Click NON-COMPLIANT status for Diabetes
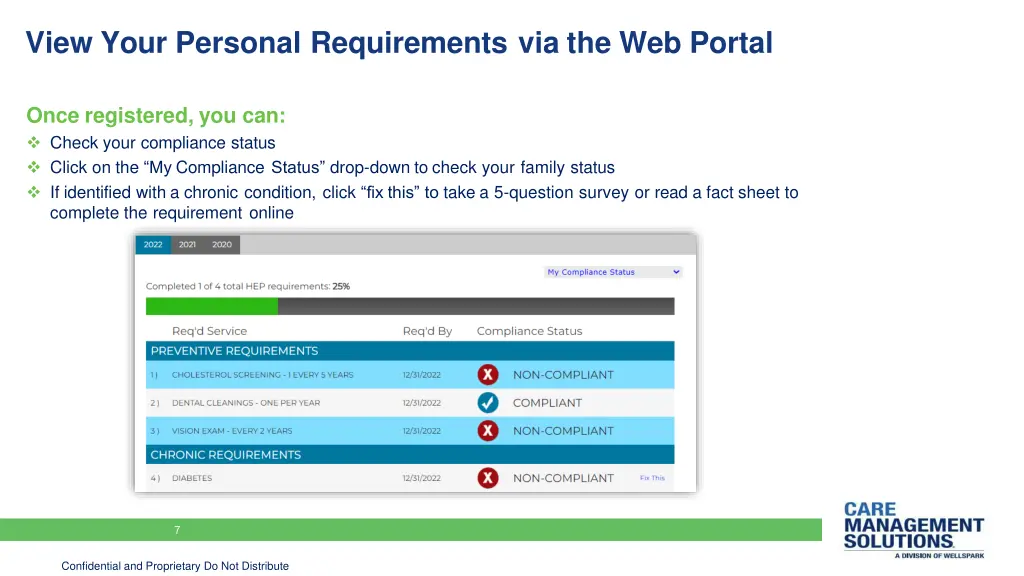 pyautogui.click(x=564, y=478)
